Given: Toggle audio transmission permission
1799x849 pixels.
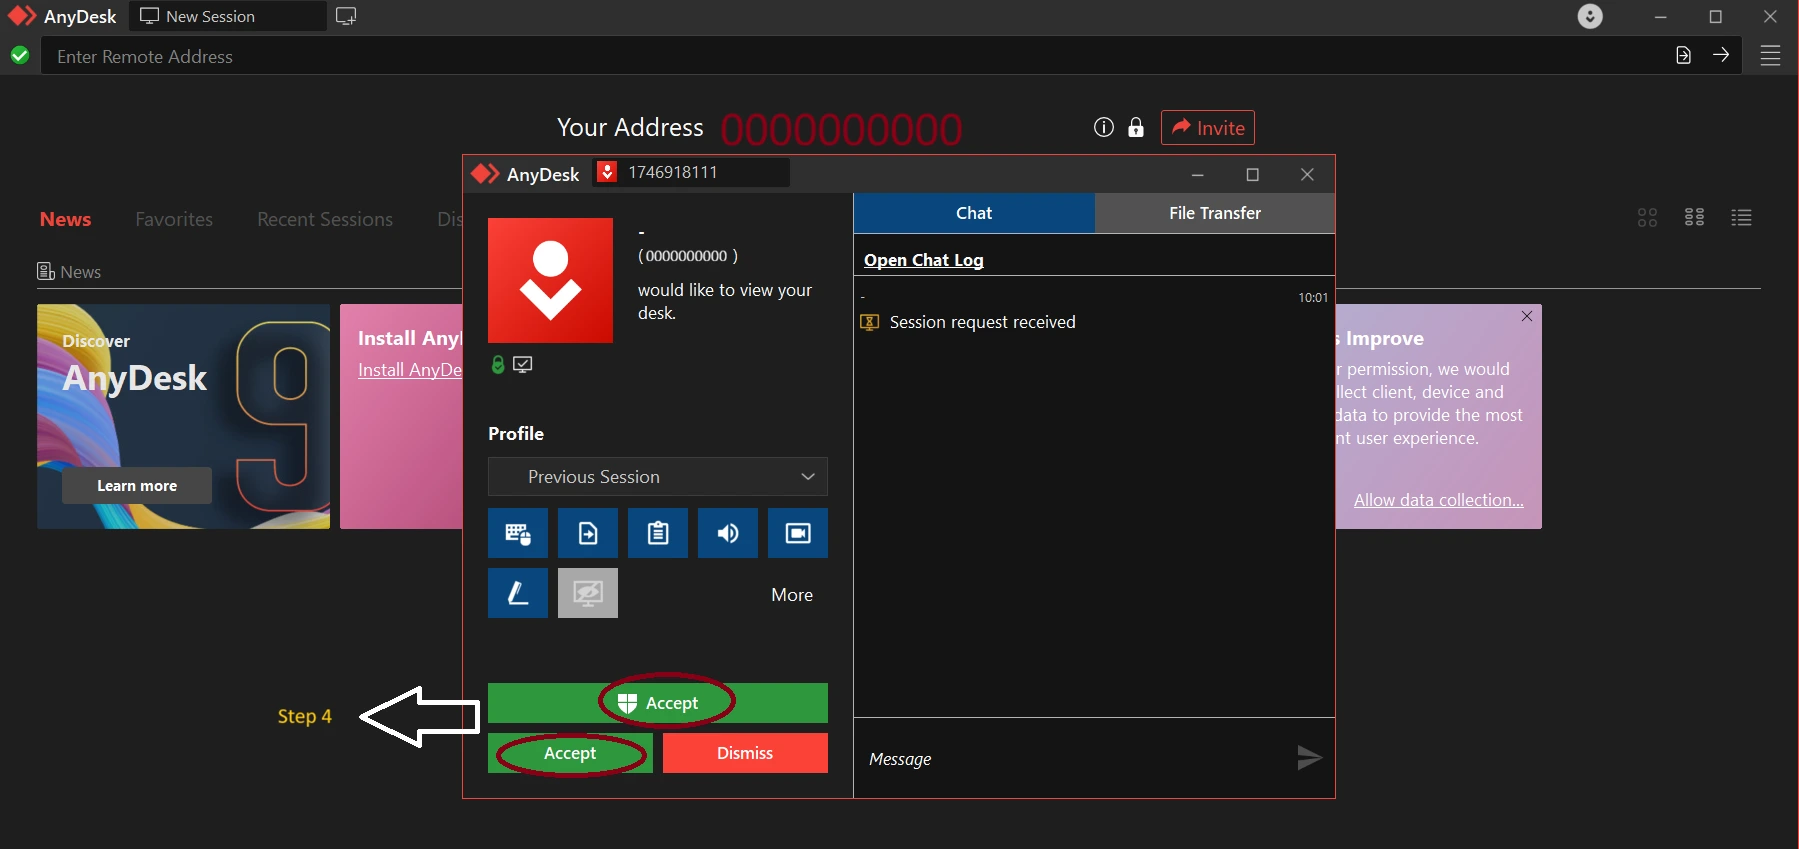Looking at the screenshot, I should point(727,533).
